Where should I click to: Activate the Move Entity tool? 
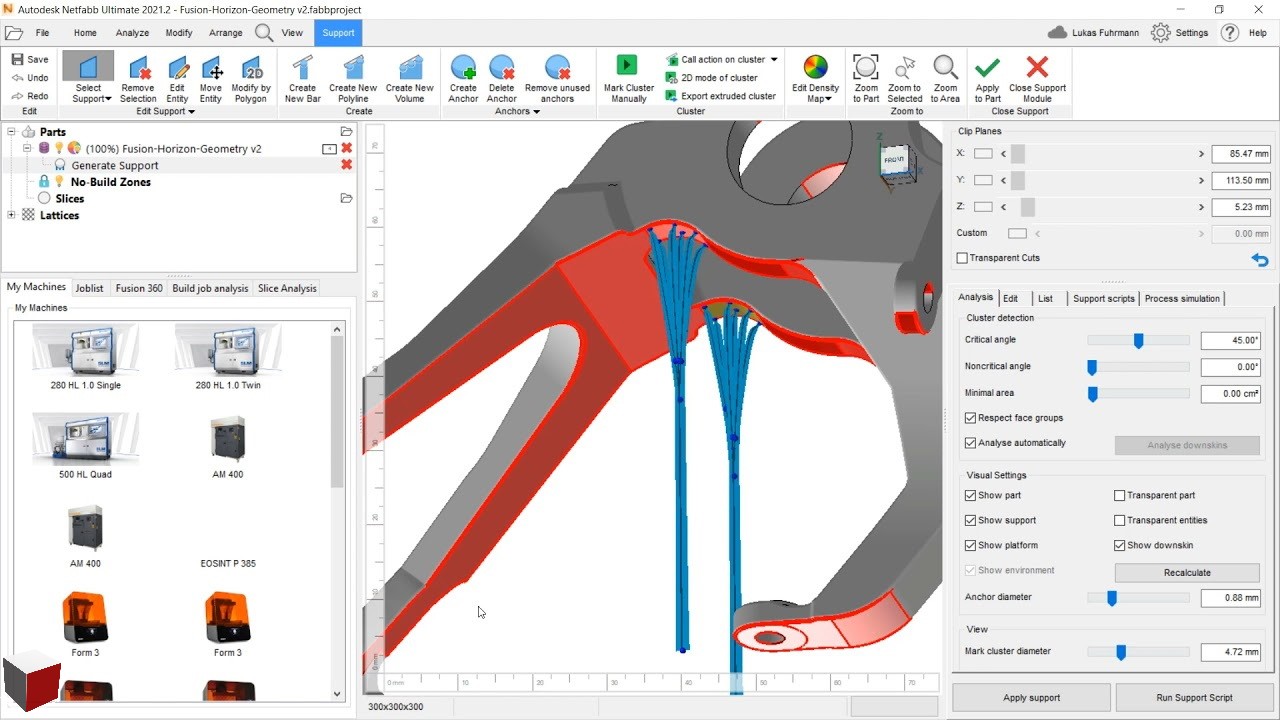pyautogui.click(x=210, y=67)
